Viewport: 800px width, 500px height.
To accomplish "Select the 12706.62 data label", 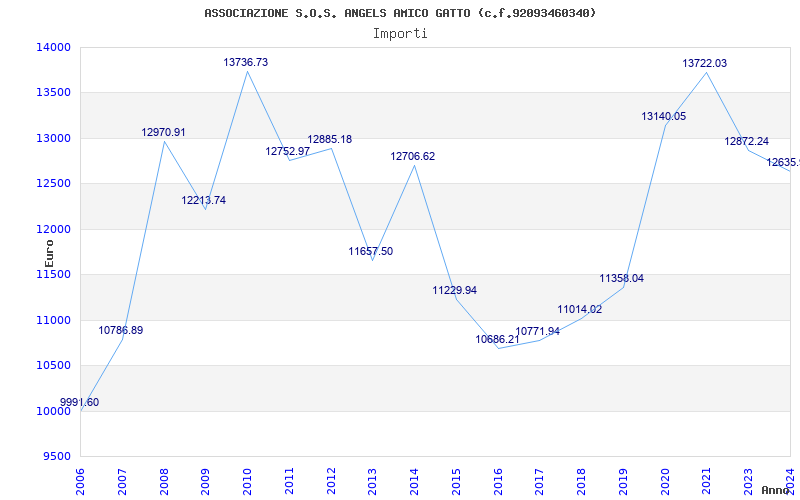I will point(413,156).
